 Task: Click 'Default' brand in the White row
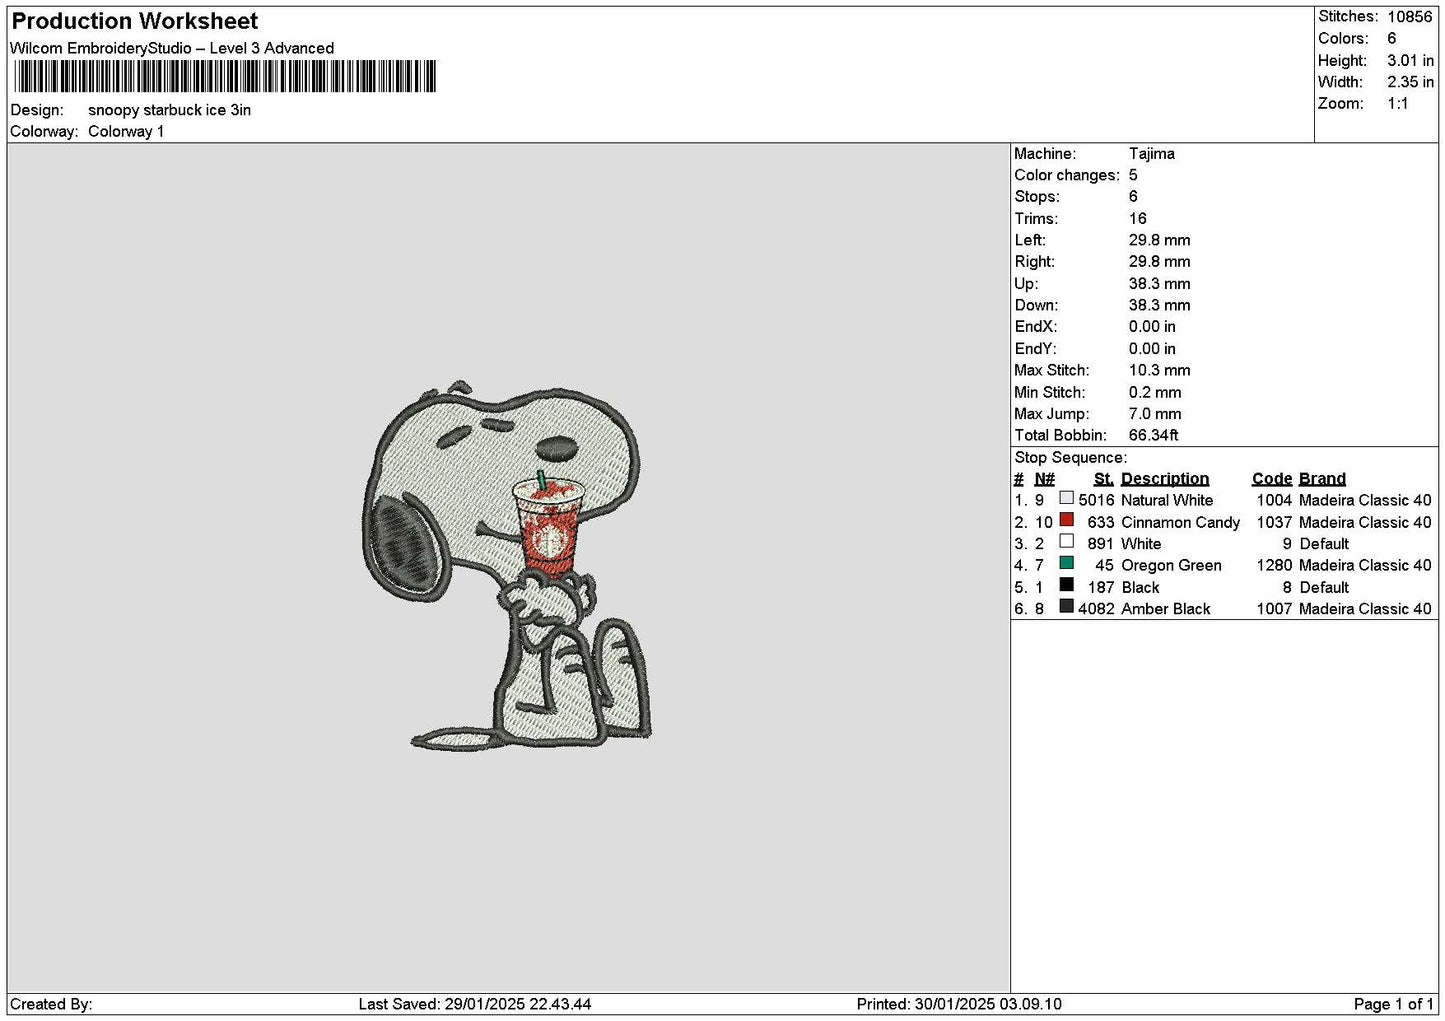click(1324, 544)
